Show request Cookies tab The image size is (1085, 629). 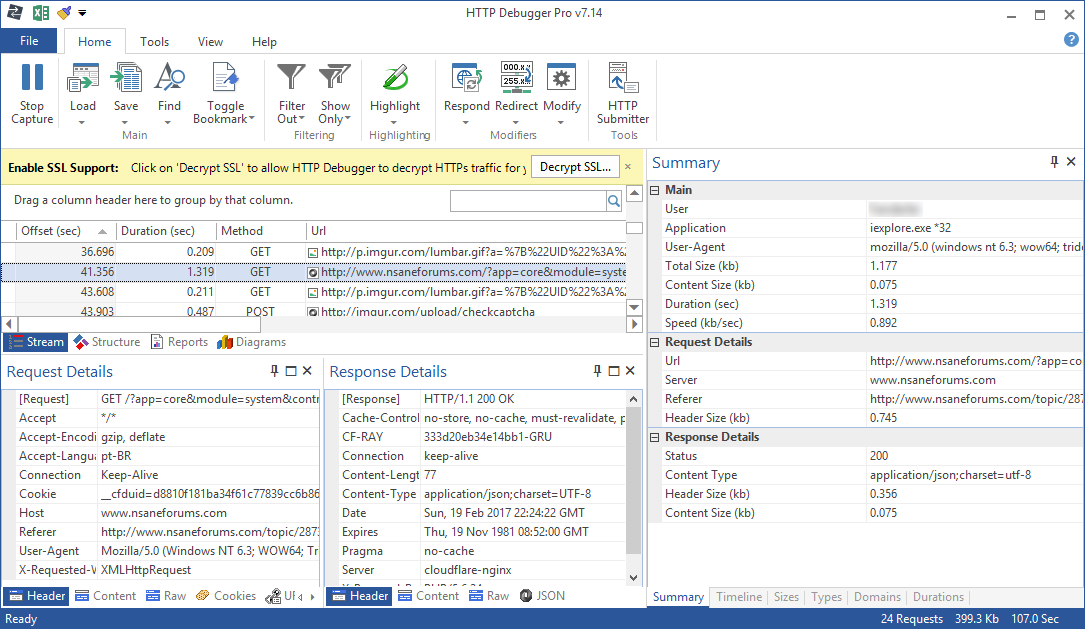226,596
